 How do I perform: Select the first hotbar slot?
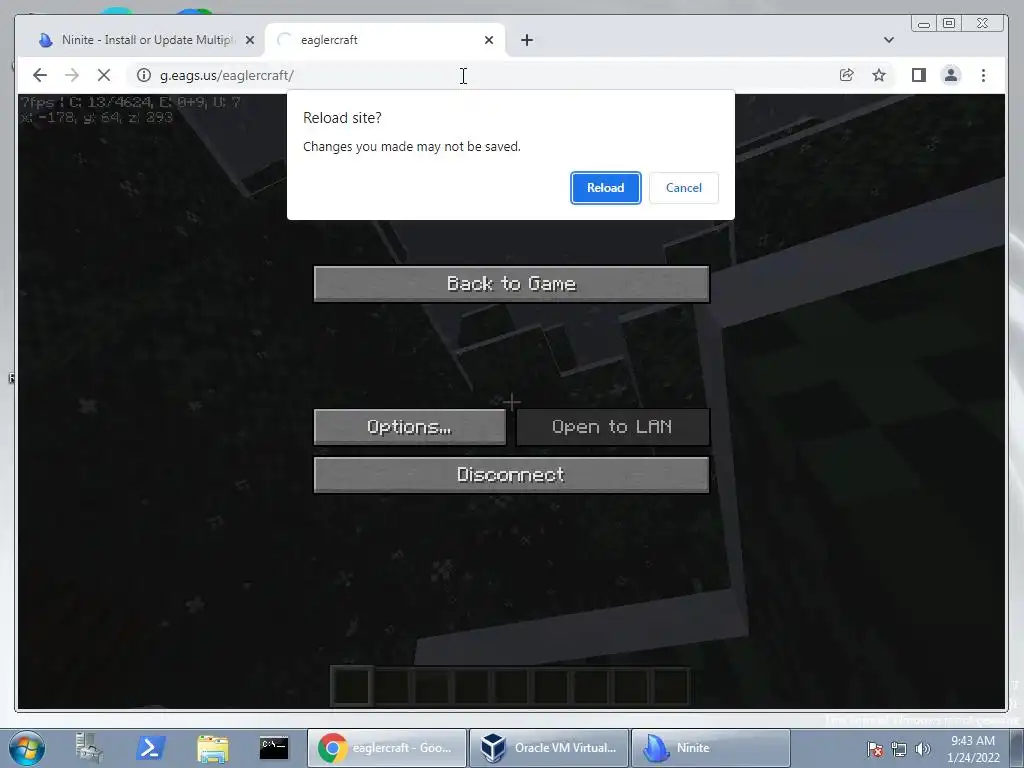352,686
